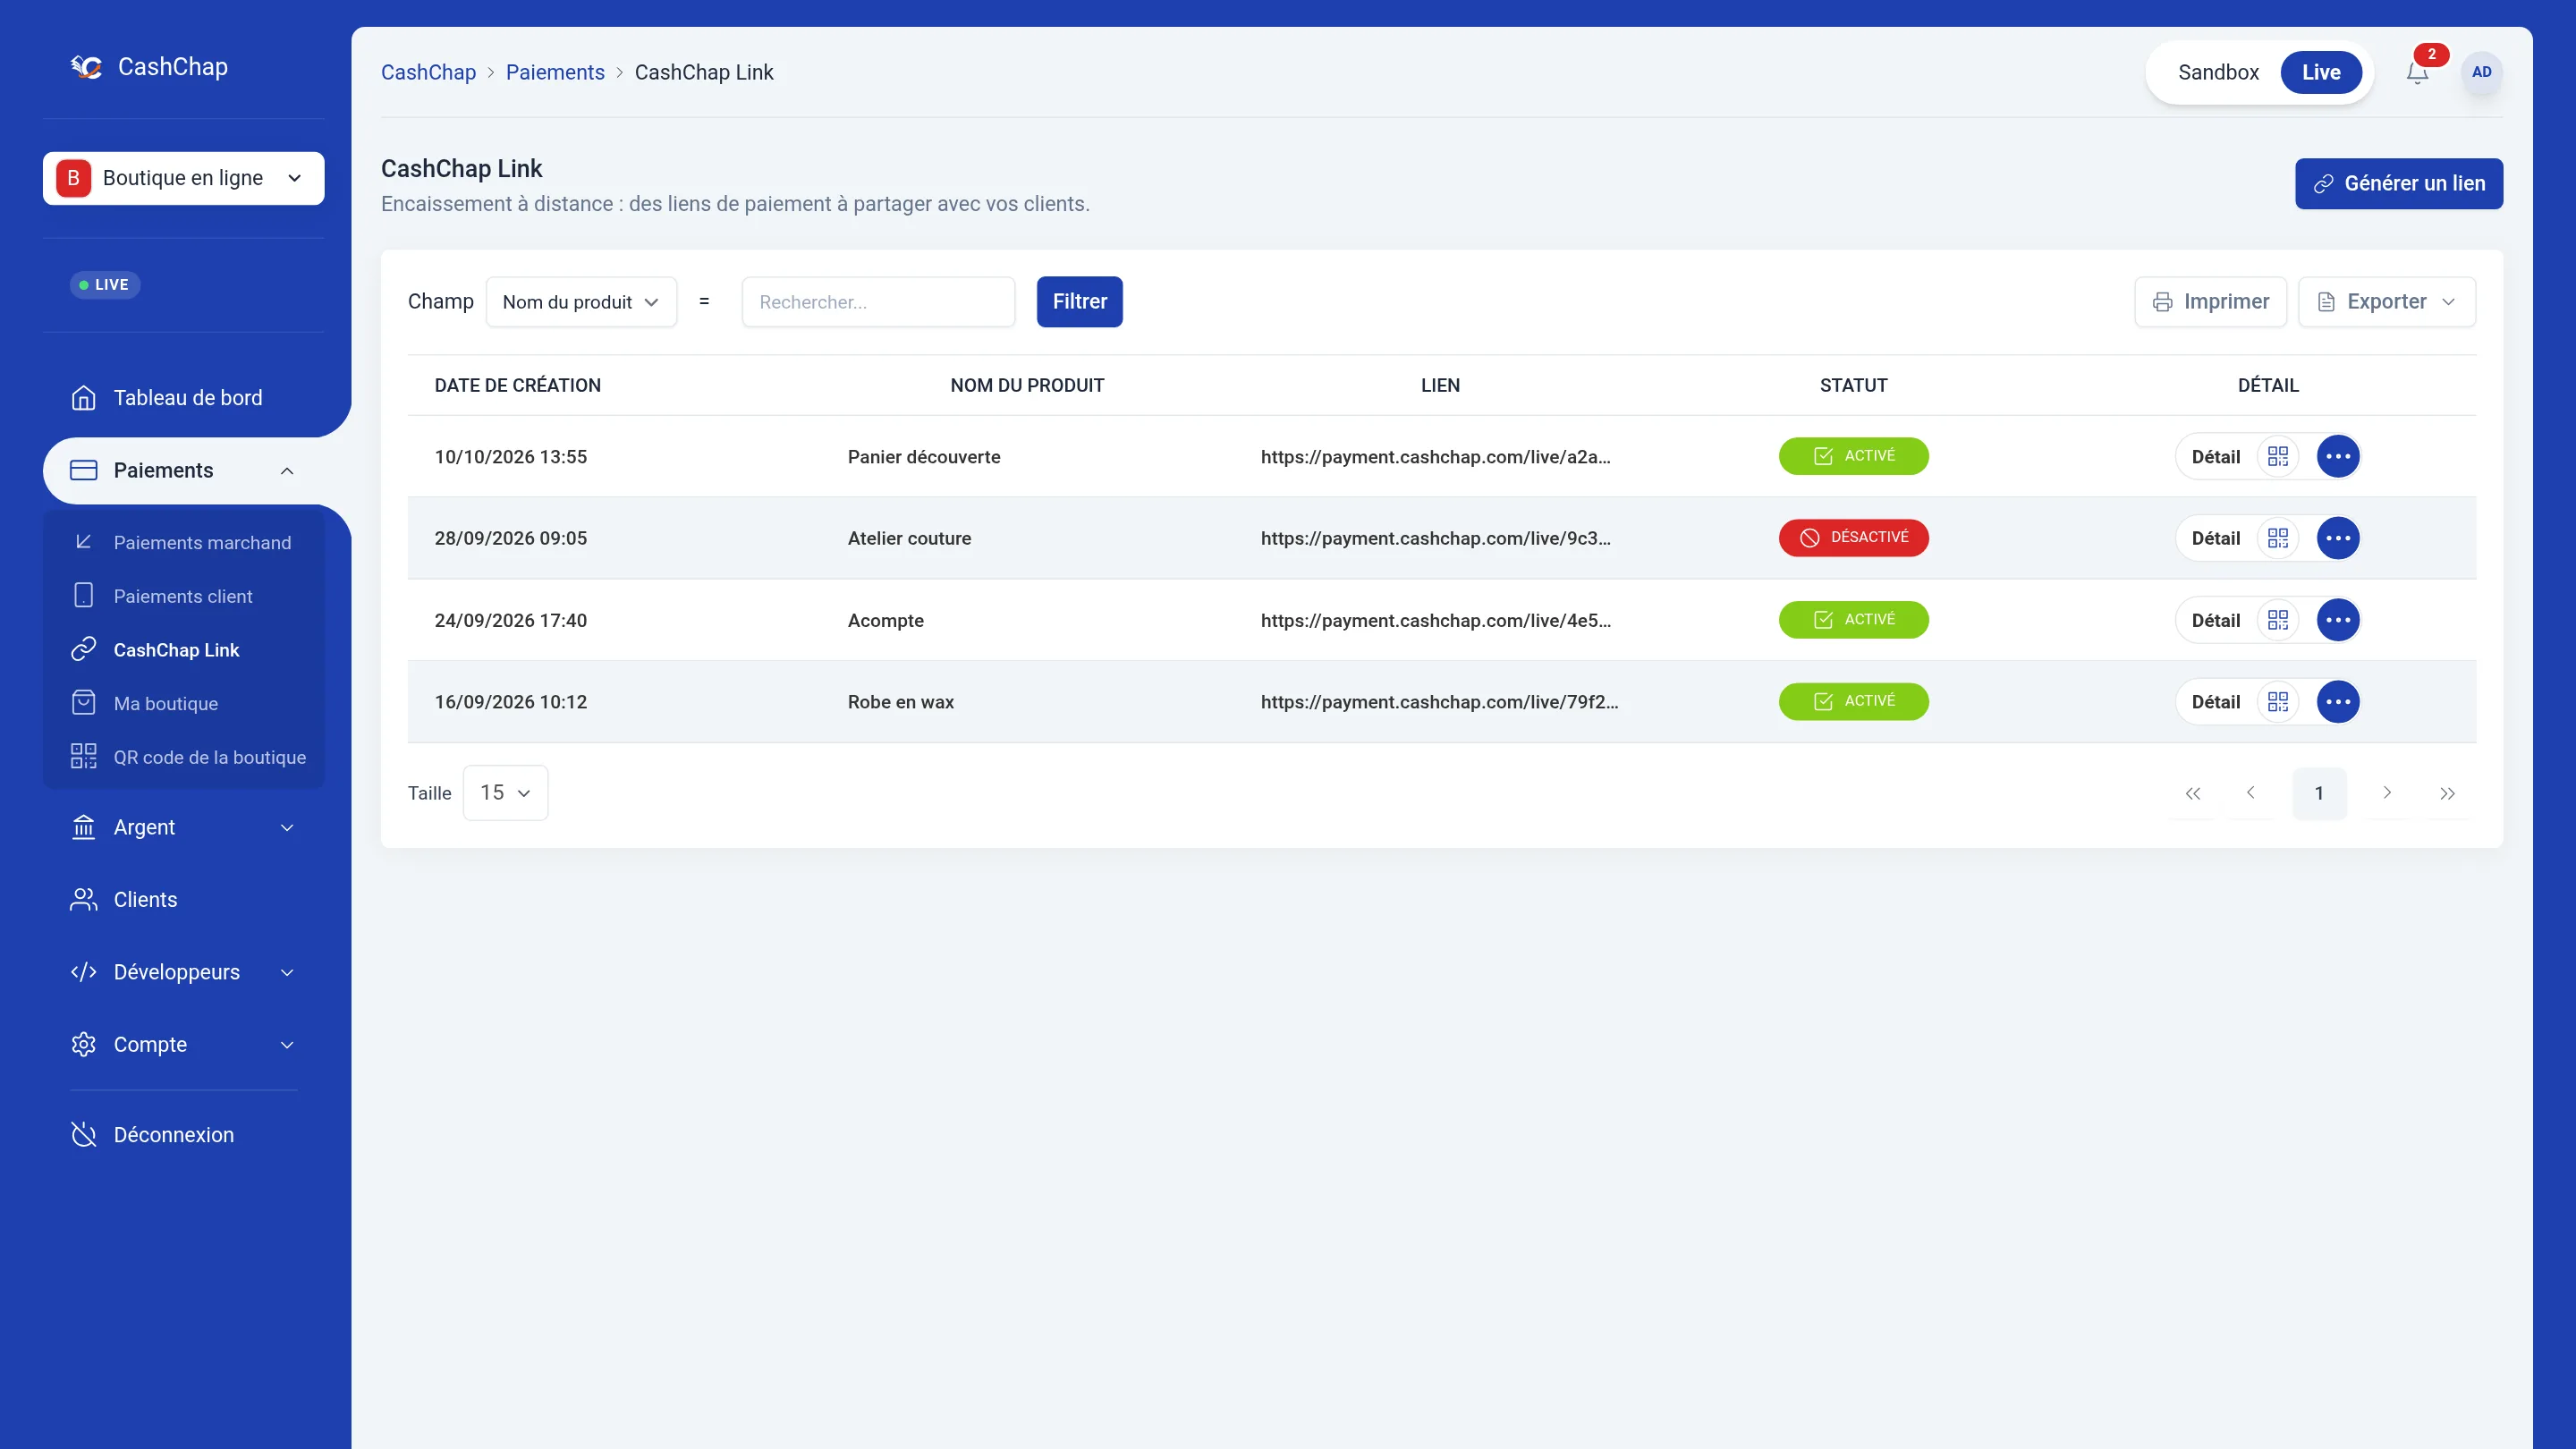Open the Boutique en ligne selector
The height and width of the screenshot is (1449, 2576).
[184, 178]
